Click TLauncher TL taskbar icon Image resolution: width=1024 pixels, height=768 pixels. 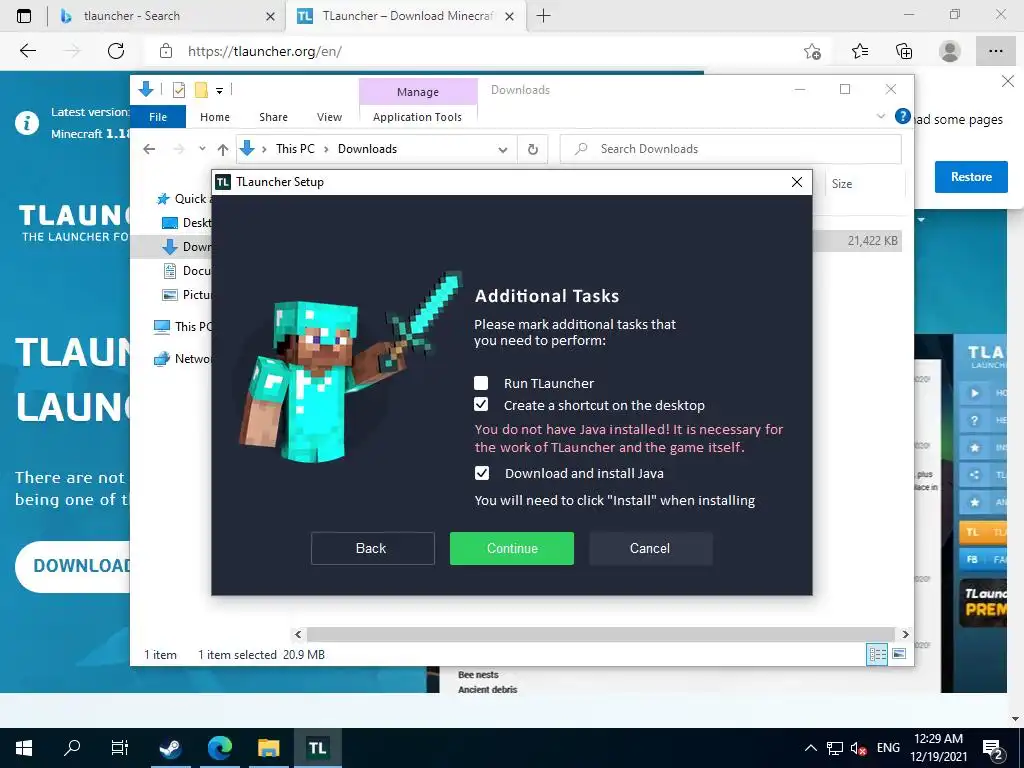317,748
